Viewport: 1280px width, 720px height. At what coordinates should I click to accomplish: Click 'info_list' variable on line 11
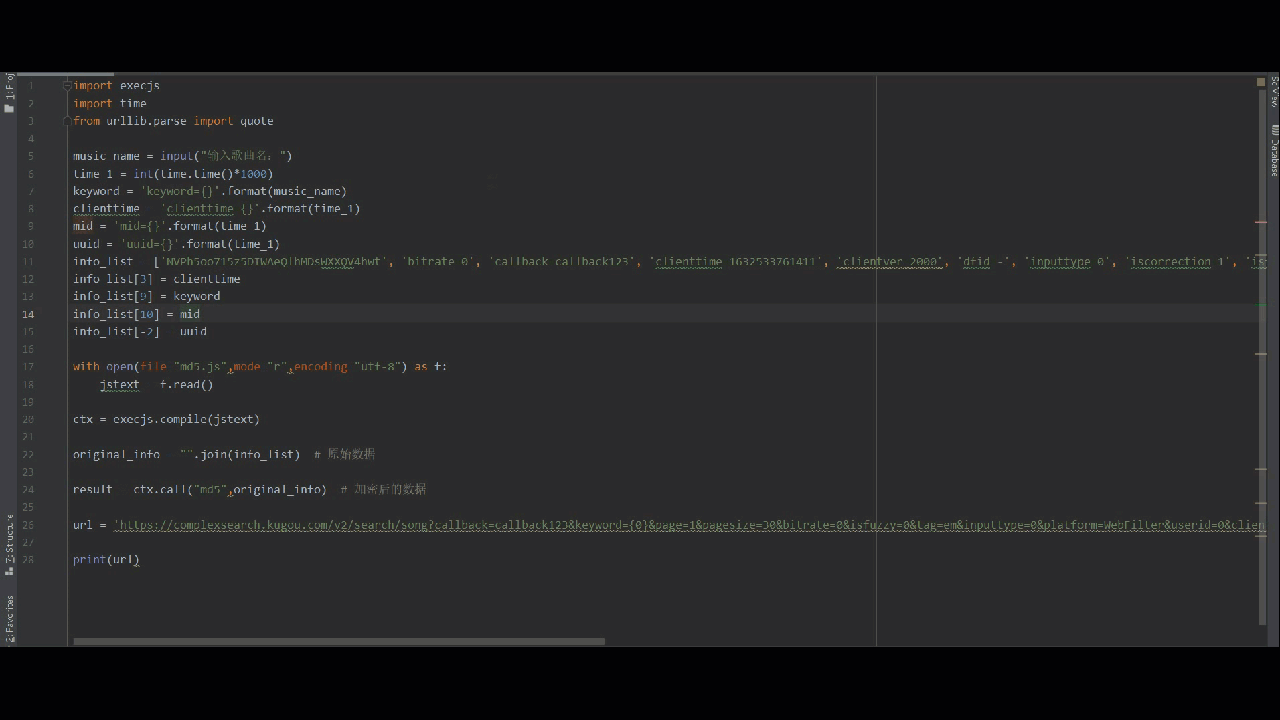(x=103, y=262)
